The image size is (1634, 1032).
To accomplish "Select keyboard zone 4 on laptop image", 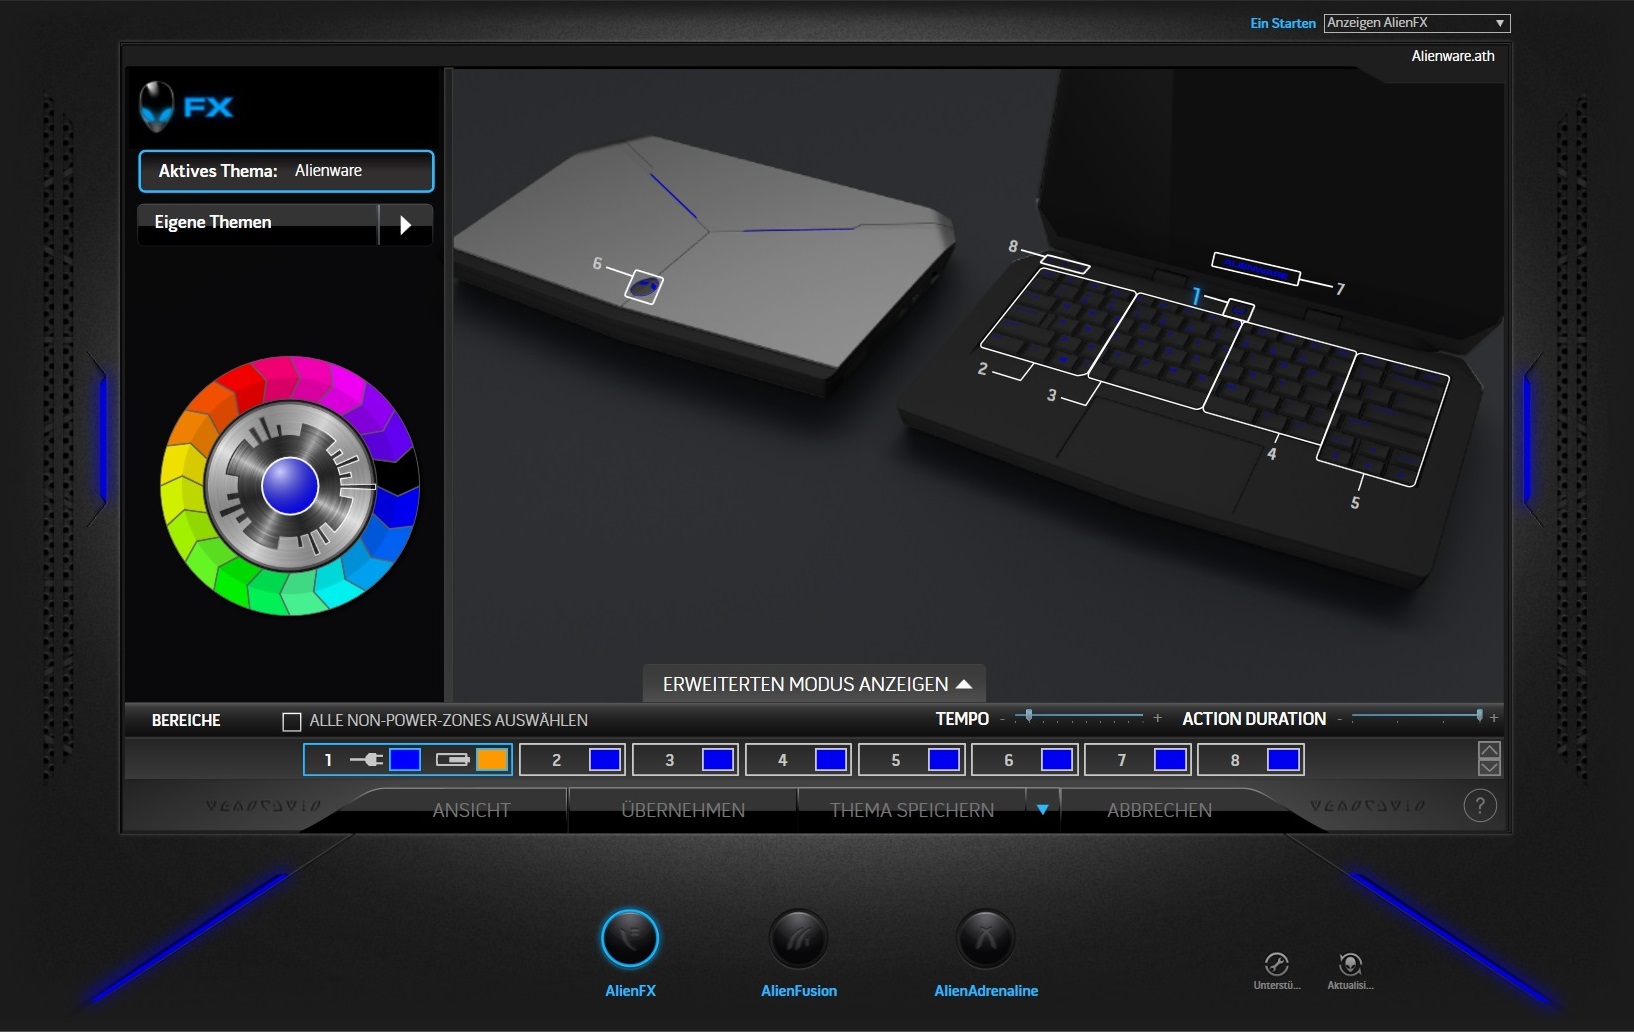I will coord(1278,382).
